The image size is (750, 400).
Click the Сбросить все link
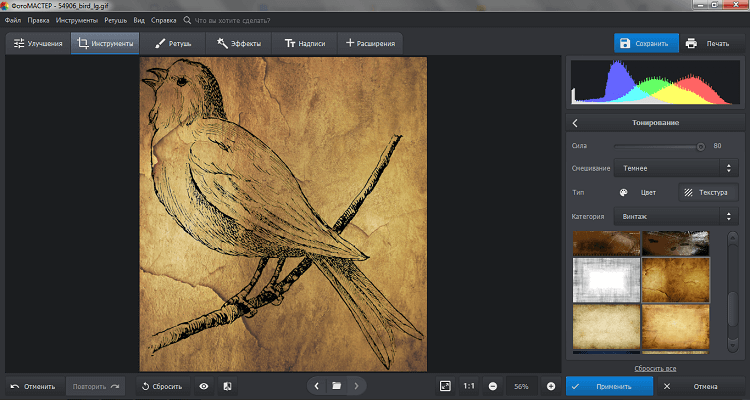click(655, 369)
